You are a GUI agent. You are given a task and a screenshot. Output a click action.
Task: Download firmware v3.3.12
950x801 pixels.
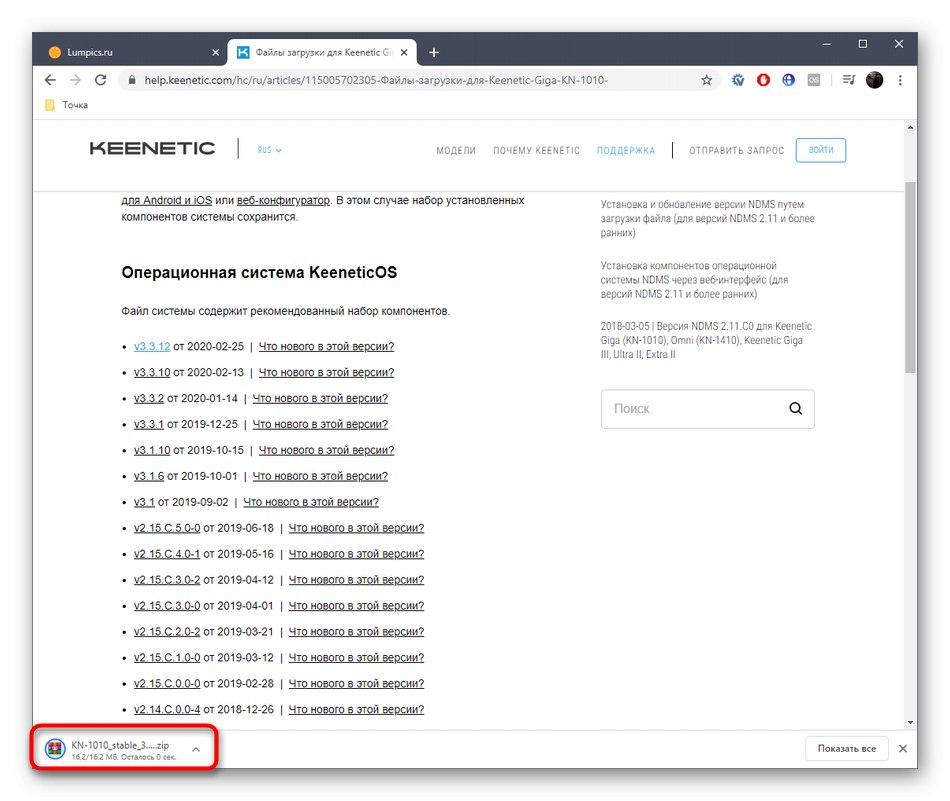[152, 347]
